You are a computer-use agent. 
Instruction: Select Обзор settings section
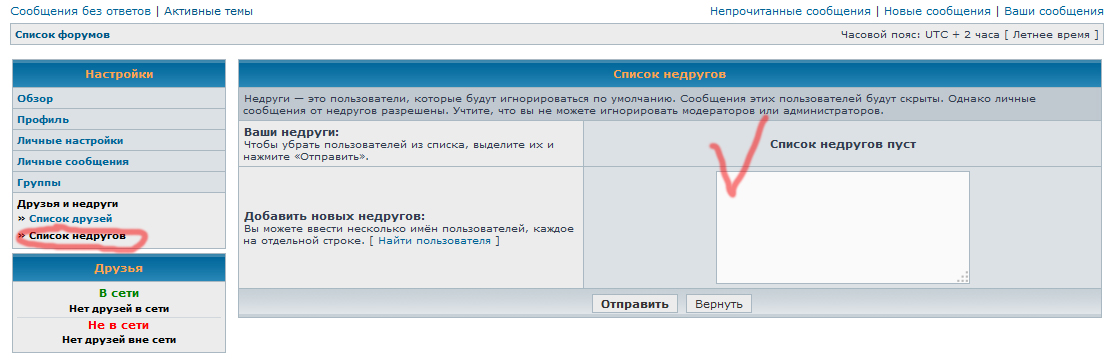click(35, 98)
